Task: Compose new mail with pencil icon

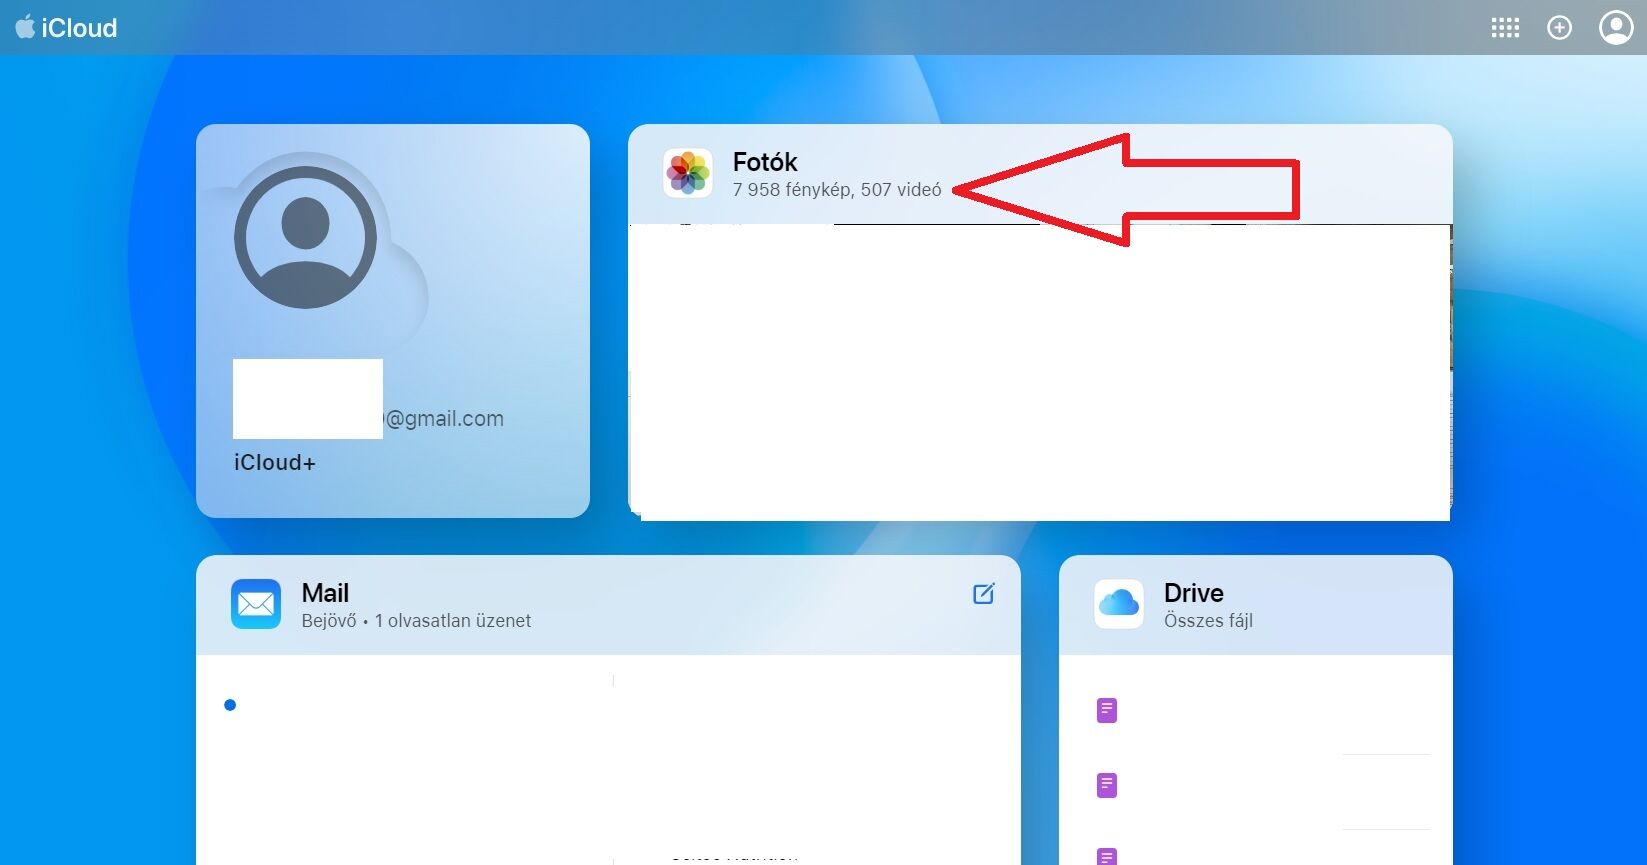Action: point(984,593)
